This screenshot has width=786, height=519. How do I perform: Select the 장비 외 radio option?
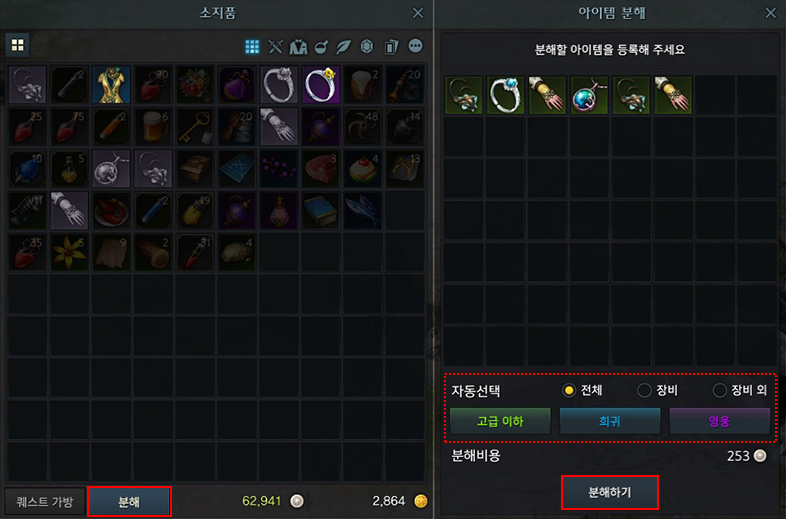coord(739,390)
